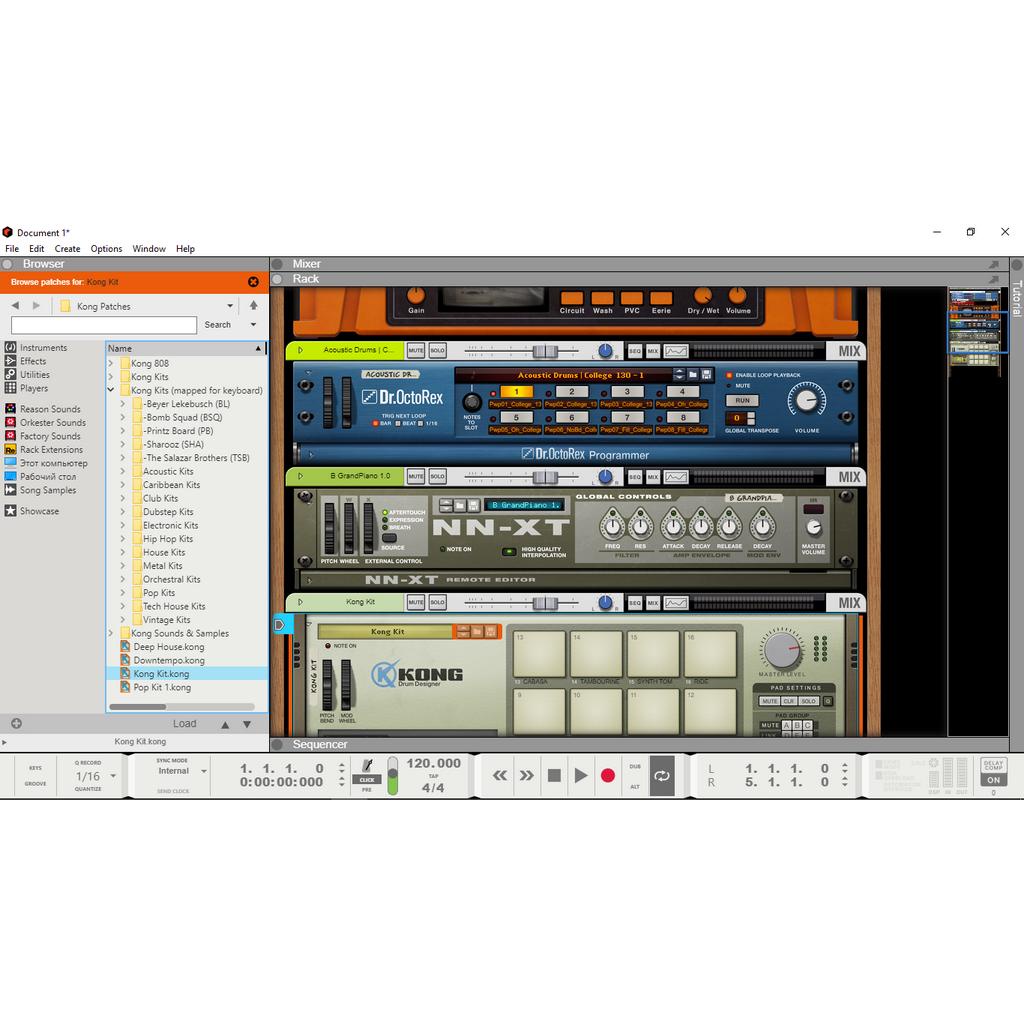Open the Kong Patches location dropdown

click(x=230, y=306)
